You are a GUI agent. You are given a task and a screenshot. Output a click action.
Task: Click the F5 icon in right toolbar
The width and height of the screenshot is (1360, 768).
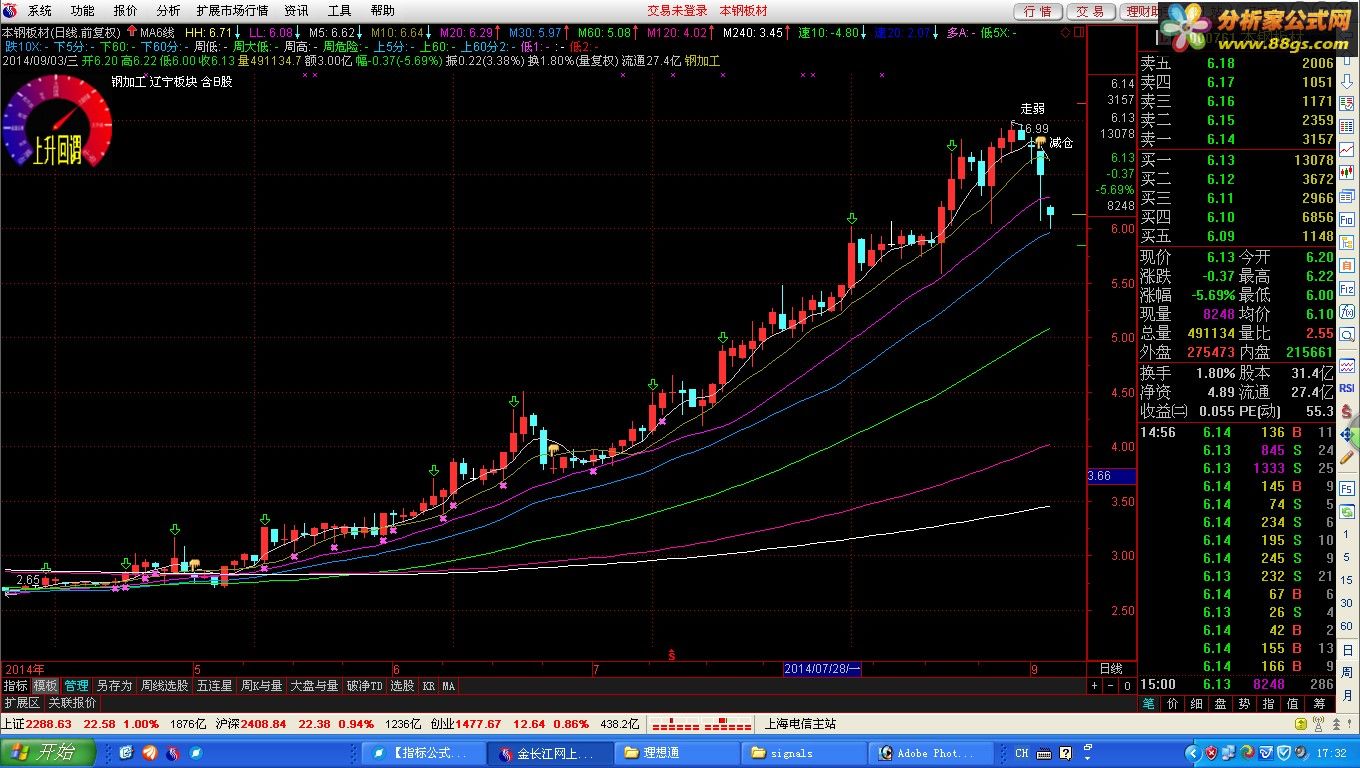pos(1346,488)
